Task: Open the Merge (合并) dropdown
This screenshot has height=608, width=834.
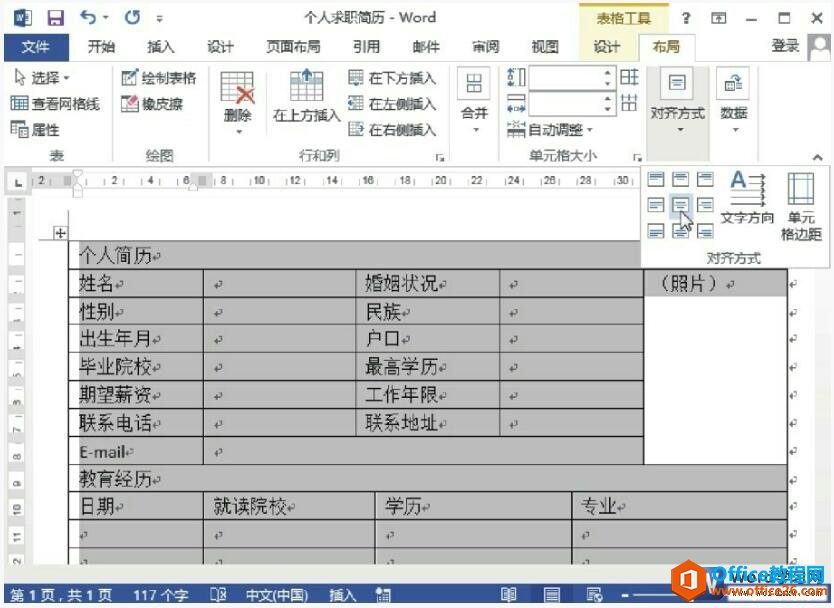Action: (474, 101)
